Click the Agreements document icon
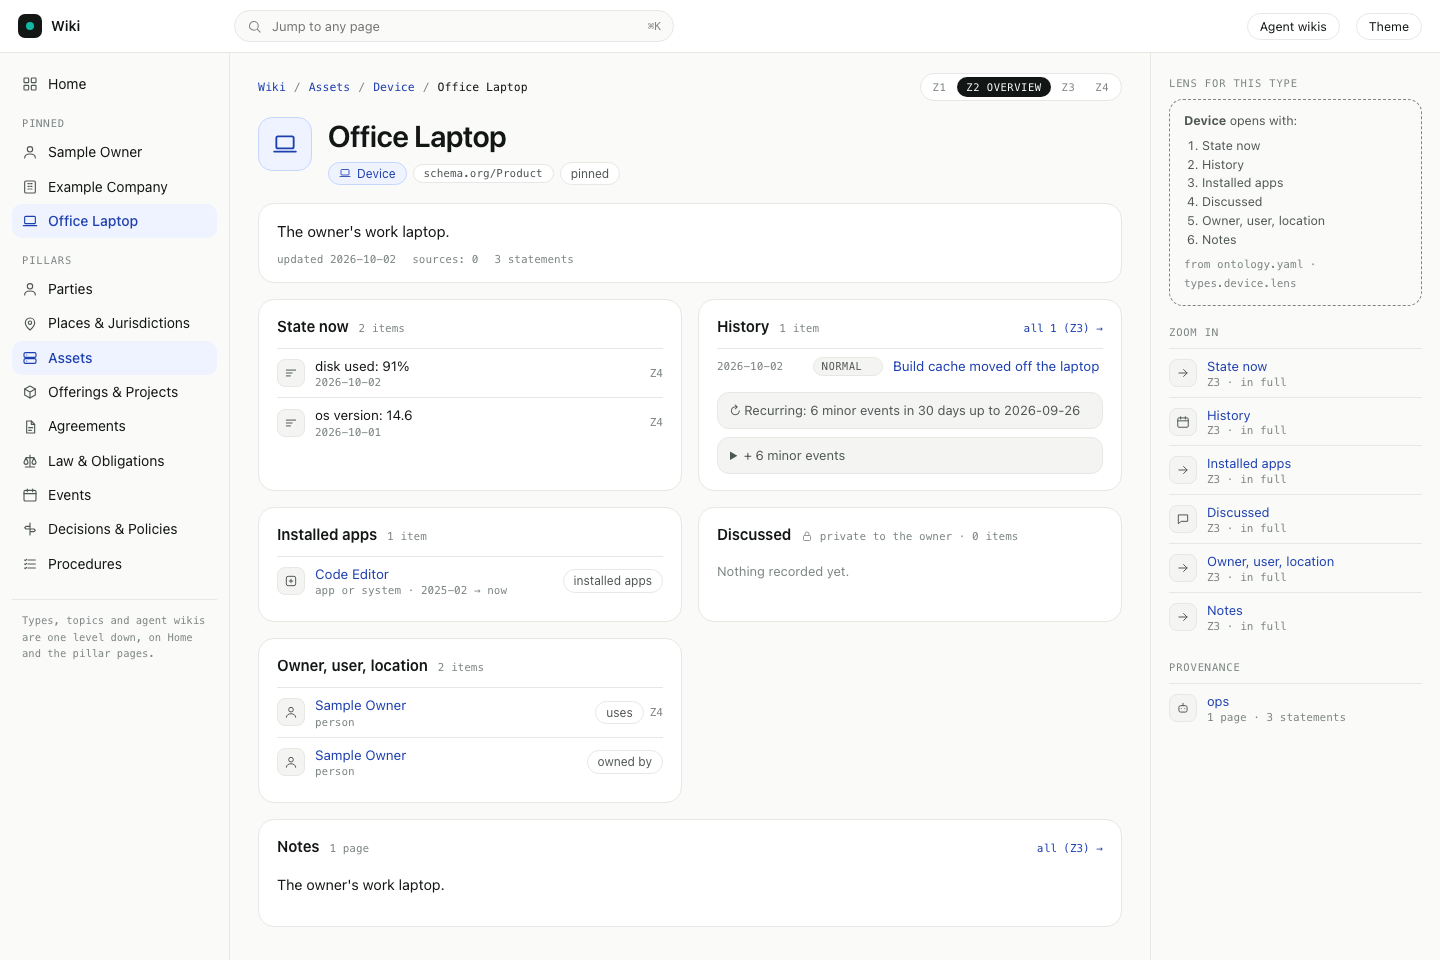This screenshot has height=960, width=1440. pos(30,426)
